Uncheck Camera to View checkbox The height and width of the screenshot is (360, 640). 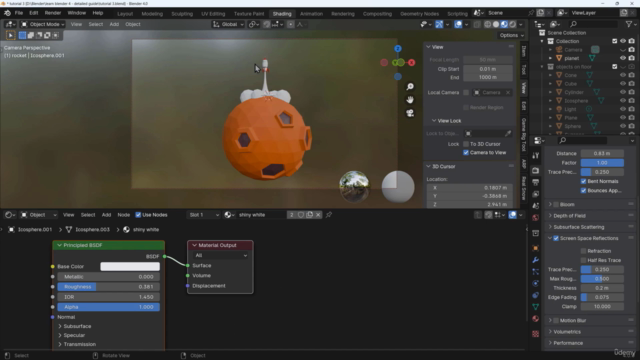pyautogui.click(x=466, y=153)
